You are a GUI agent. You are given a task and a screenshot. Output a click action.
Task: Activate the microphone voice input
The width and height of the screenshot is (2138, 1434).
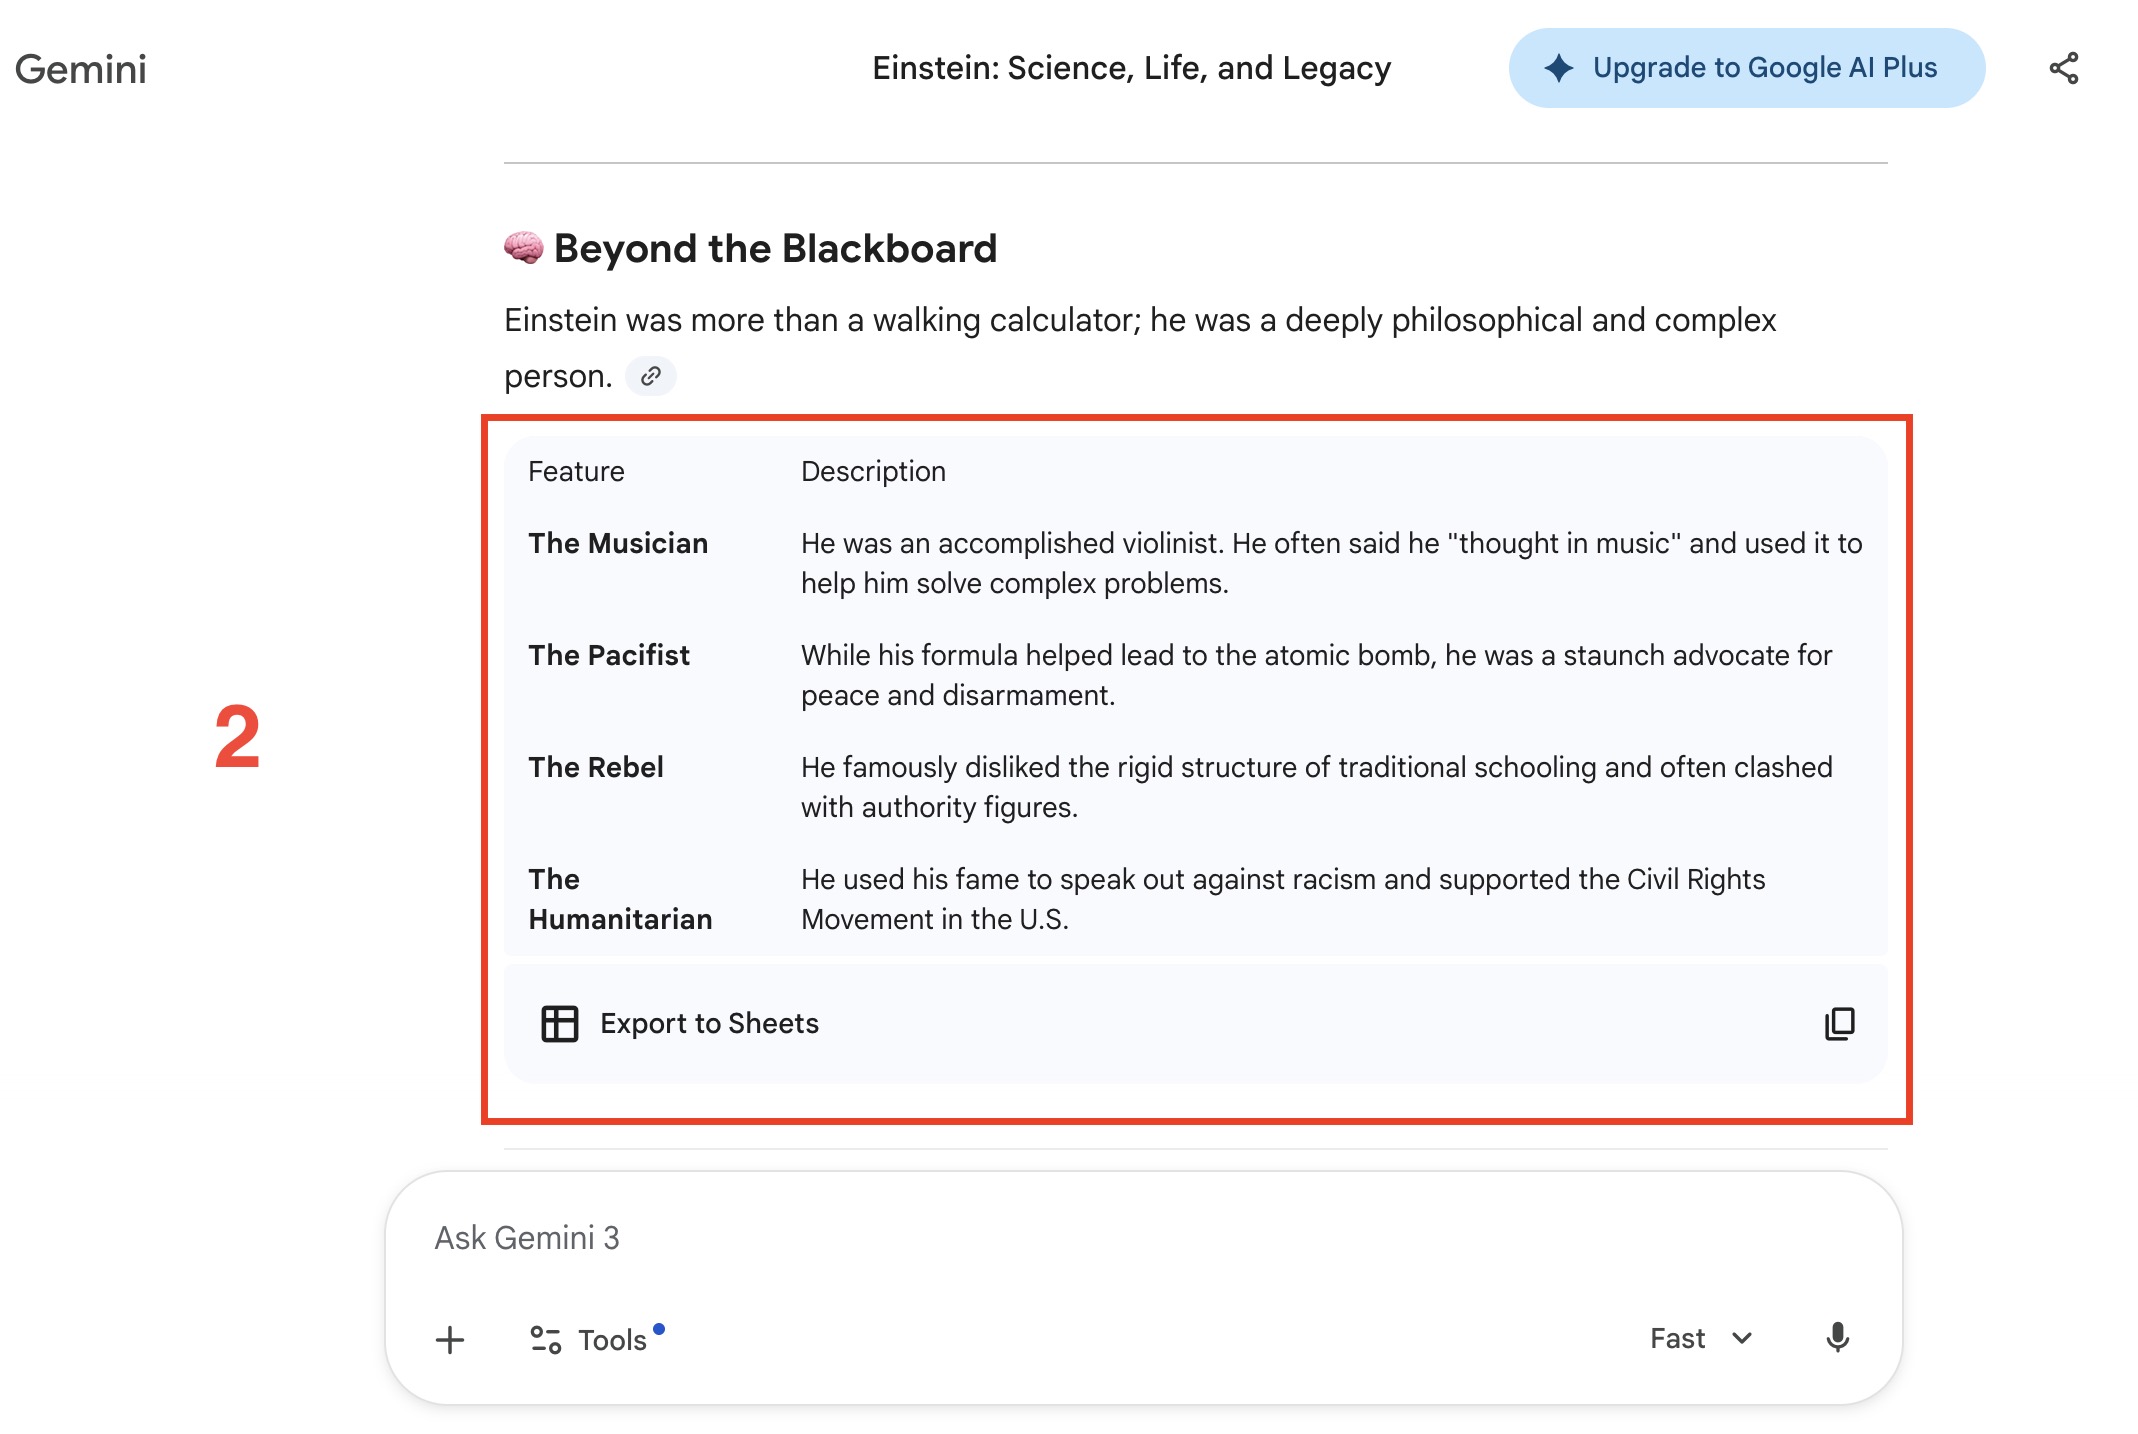1837,1338
